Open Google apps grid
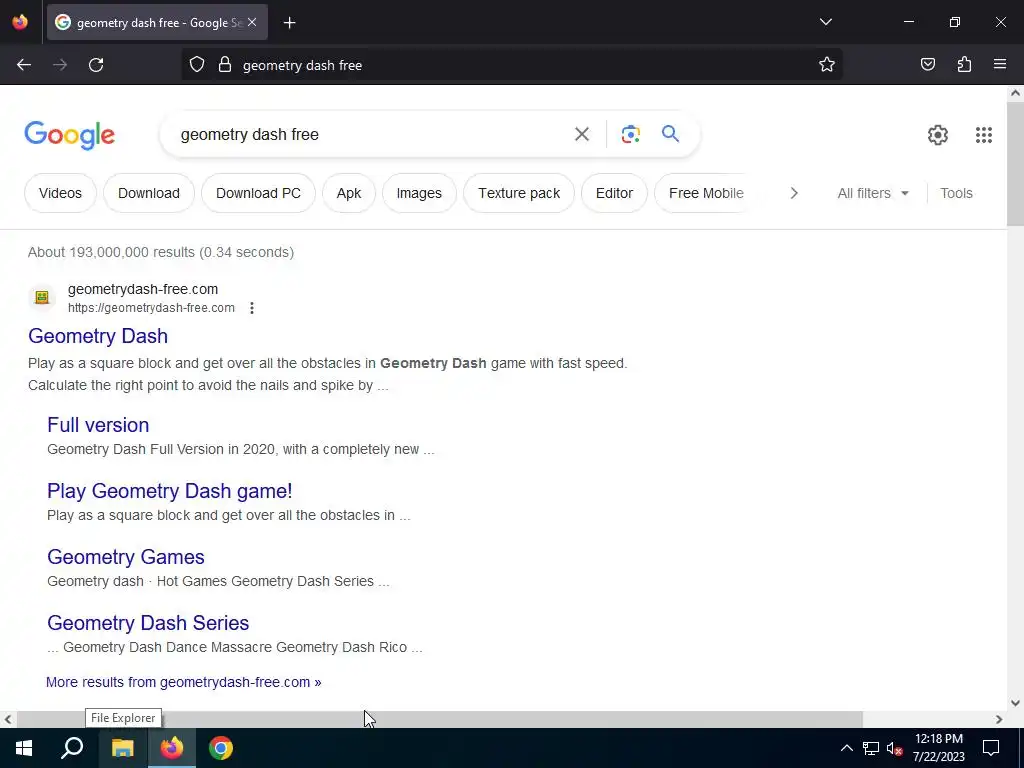 pyautogui.click(x=984, y=135)
